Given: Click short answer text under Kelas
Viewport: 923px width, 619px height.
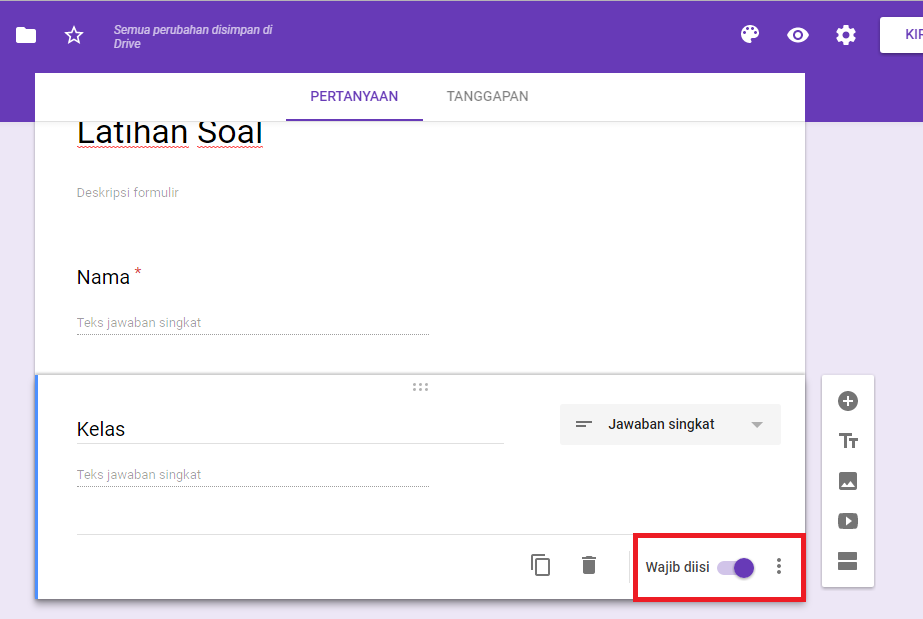Looking at the screenshot, I should [253, 474].
